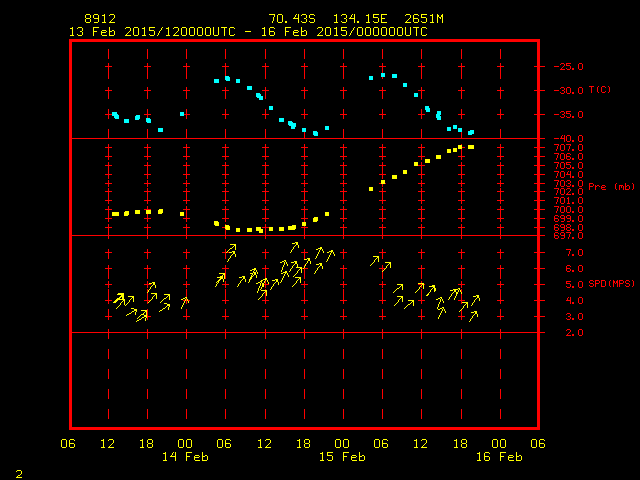Click the 697.0 pressure tick value

(x=568, y=236)
